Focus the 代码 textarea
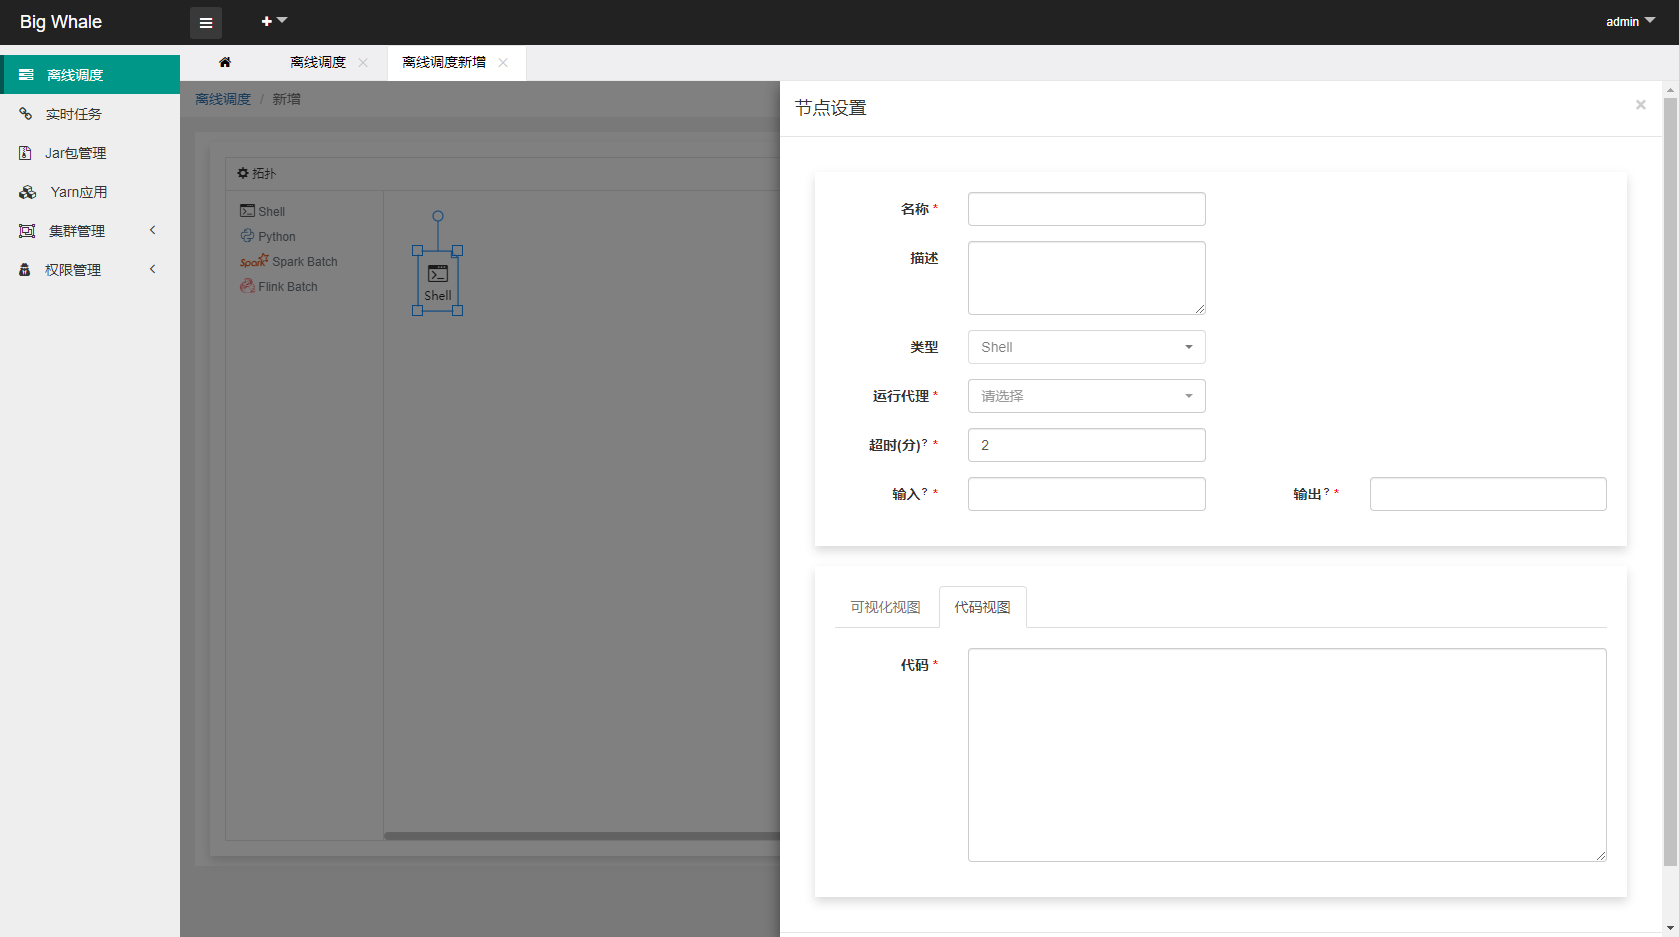Image resolution: width=1679 pixels, height=937 pixels. [x=1287, y=755]
